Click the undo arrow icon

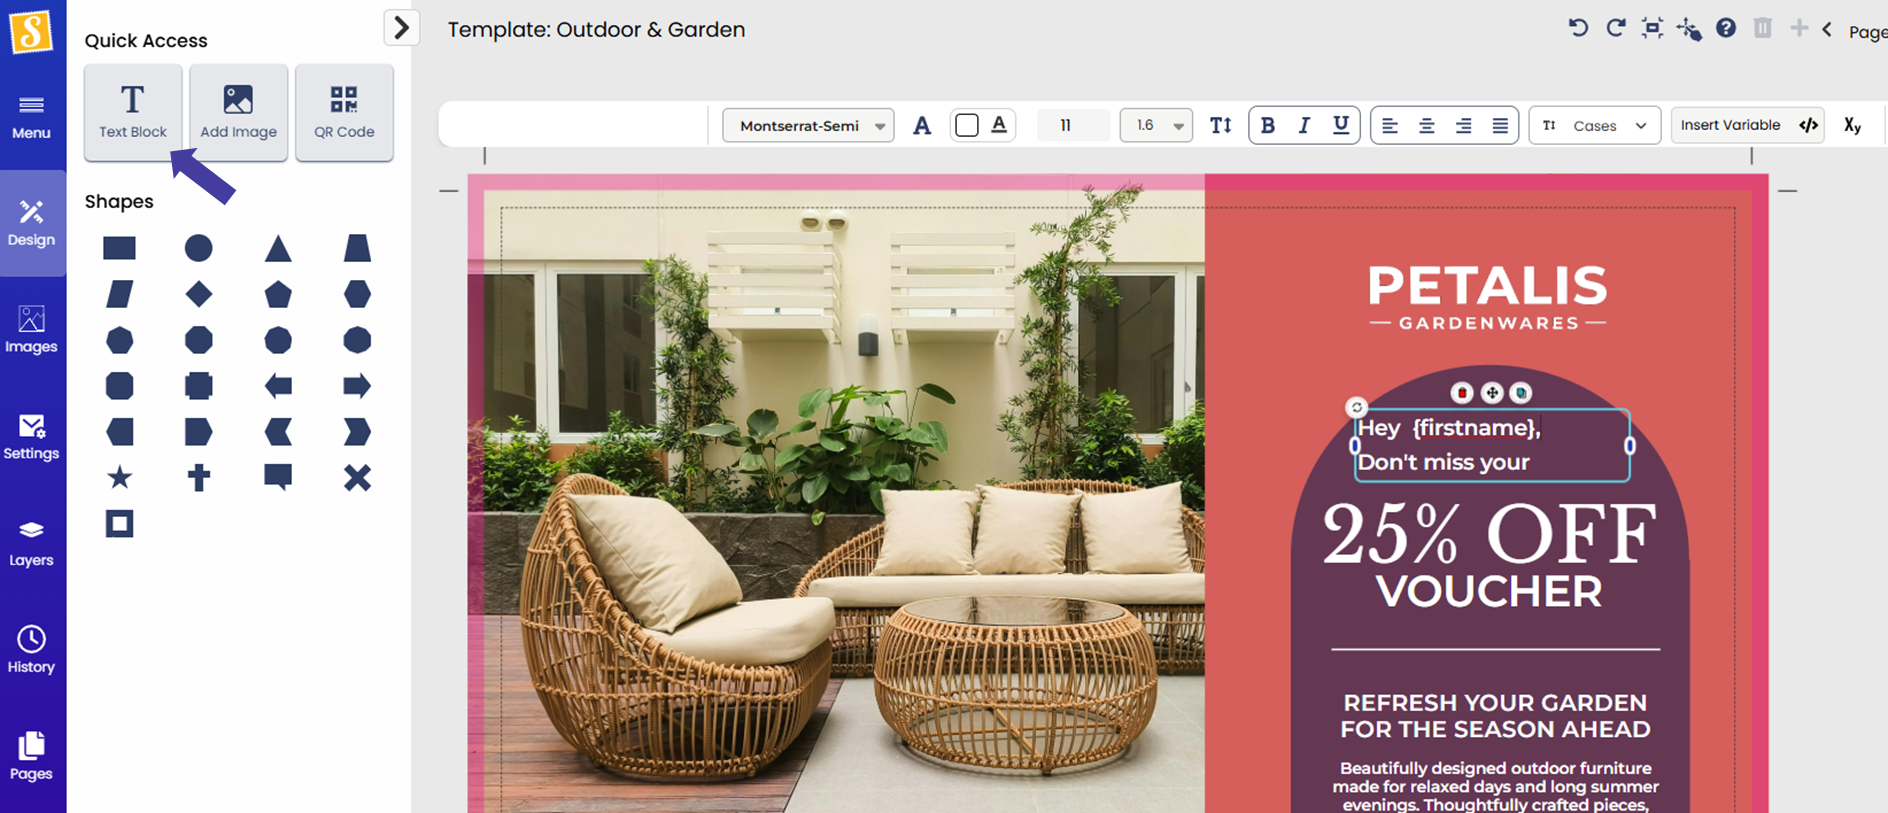1578,28
